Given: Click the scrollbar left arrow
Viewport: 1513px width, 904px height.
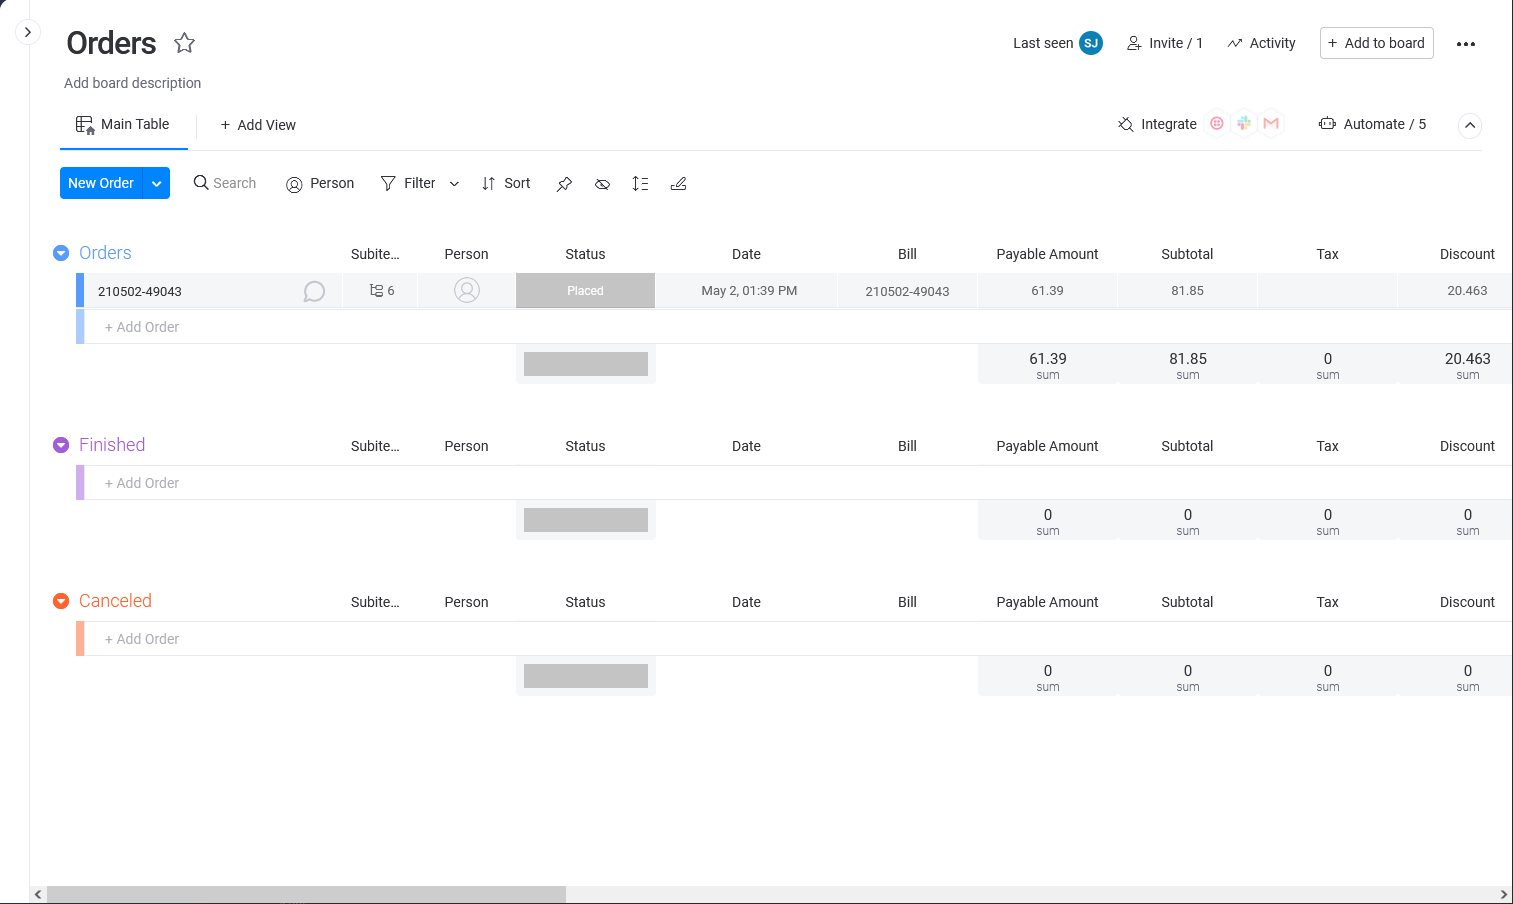Looking at the screenshot, I should (38, 894).
